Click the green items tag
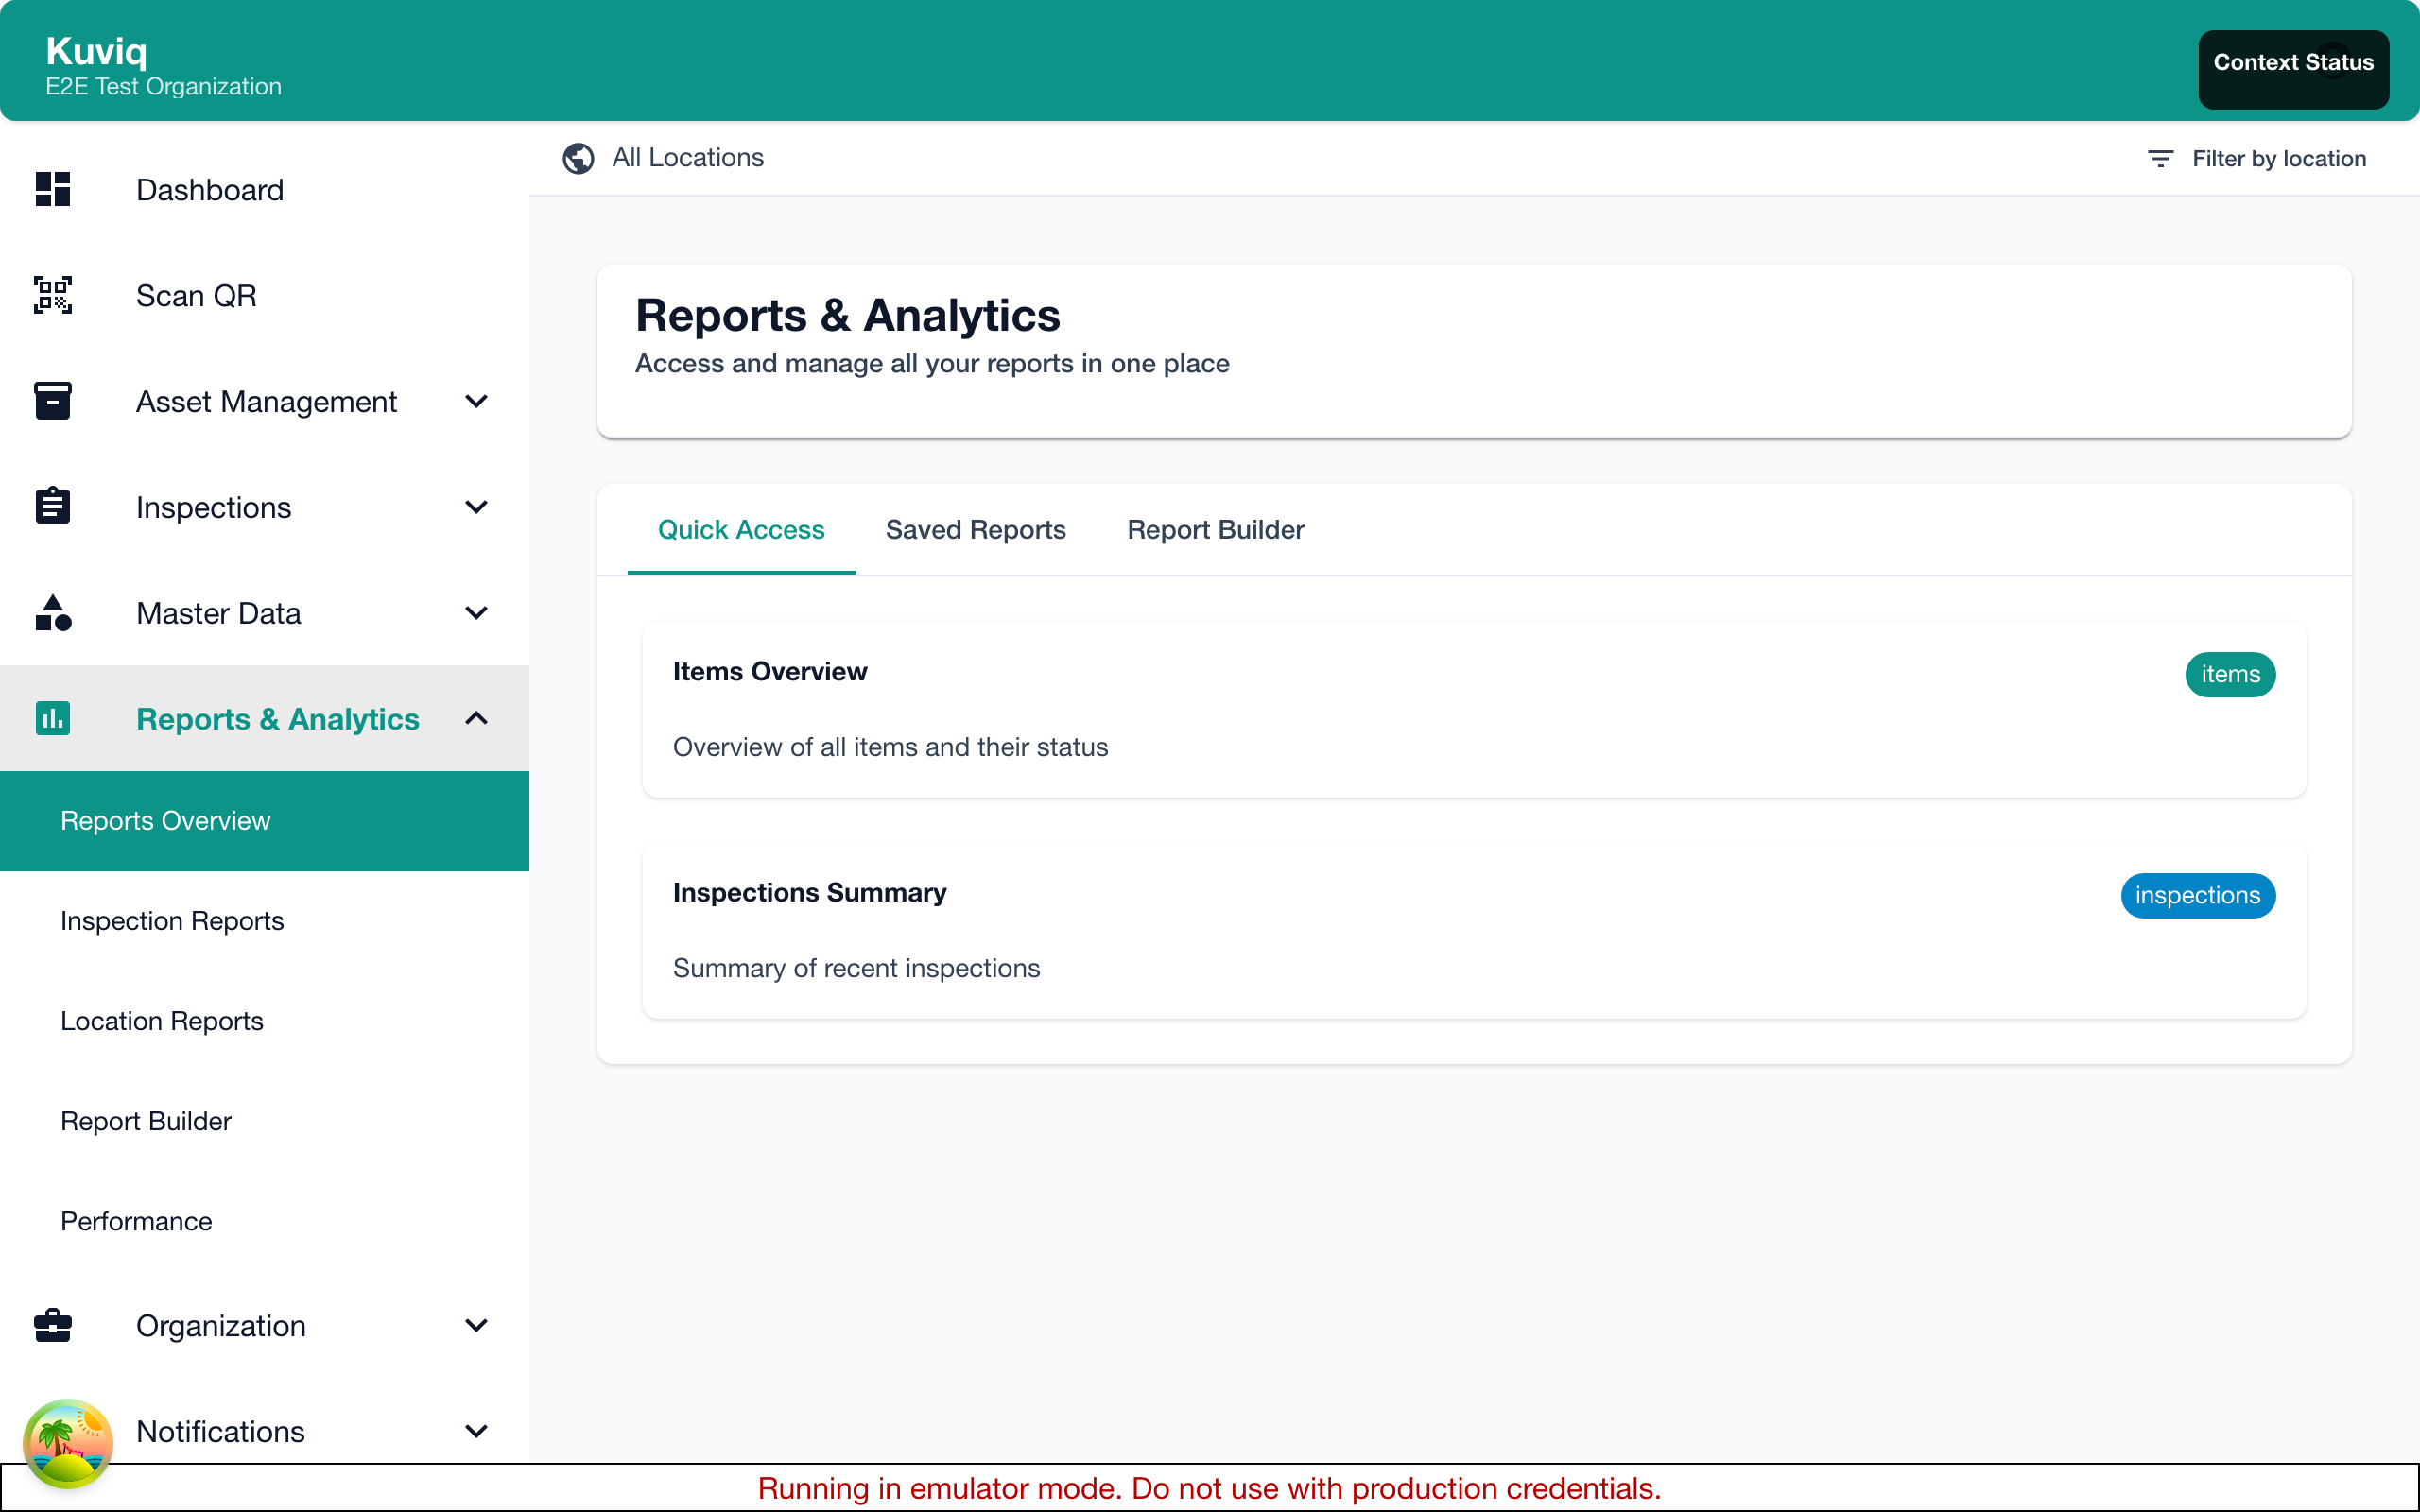The width and height of the screenshot is (2420, 1512). tap(2230, 674)
